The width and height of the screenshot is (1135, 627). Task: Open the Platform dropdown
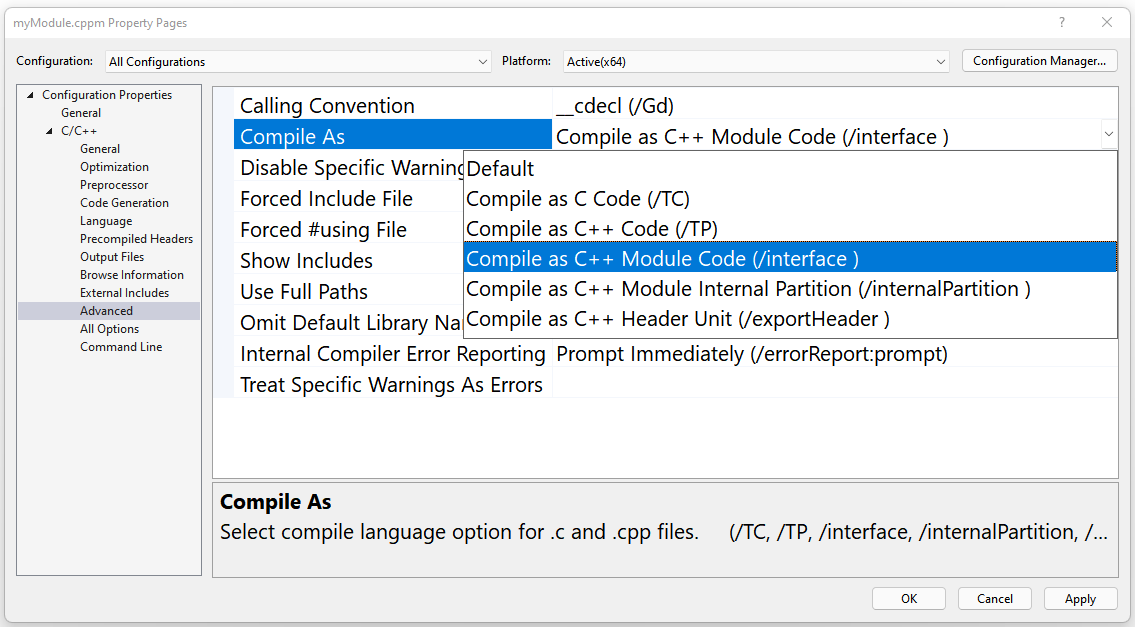[x=939, y=61]
